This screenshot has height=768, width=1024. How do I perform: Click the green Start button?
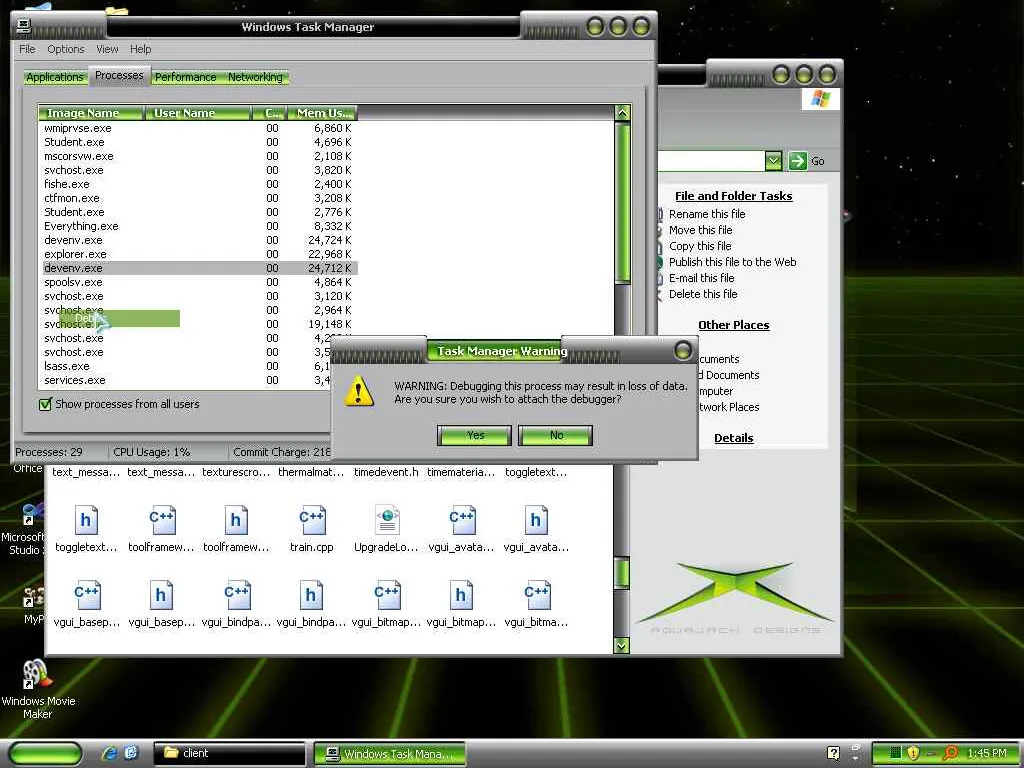(46, 754)
